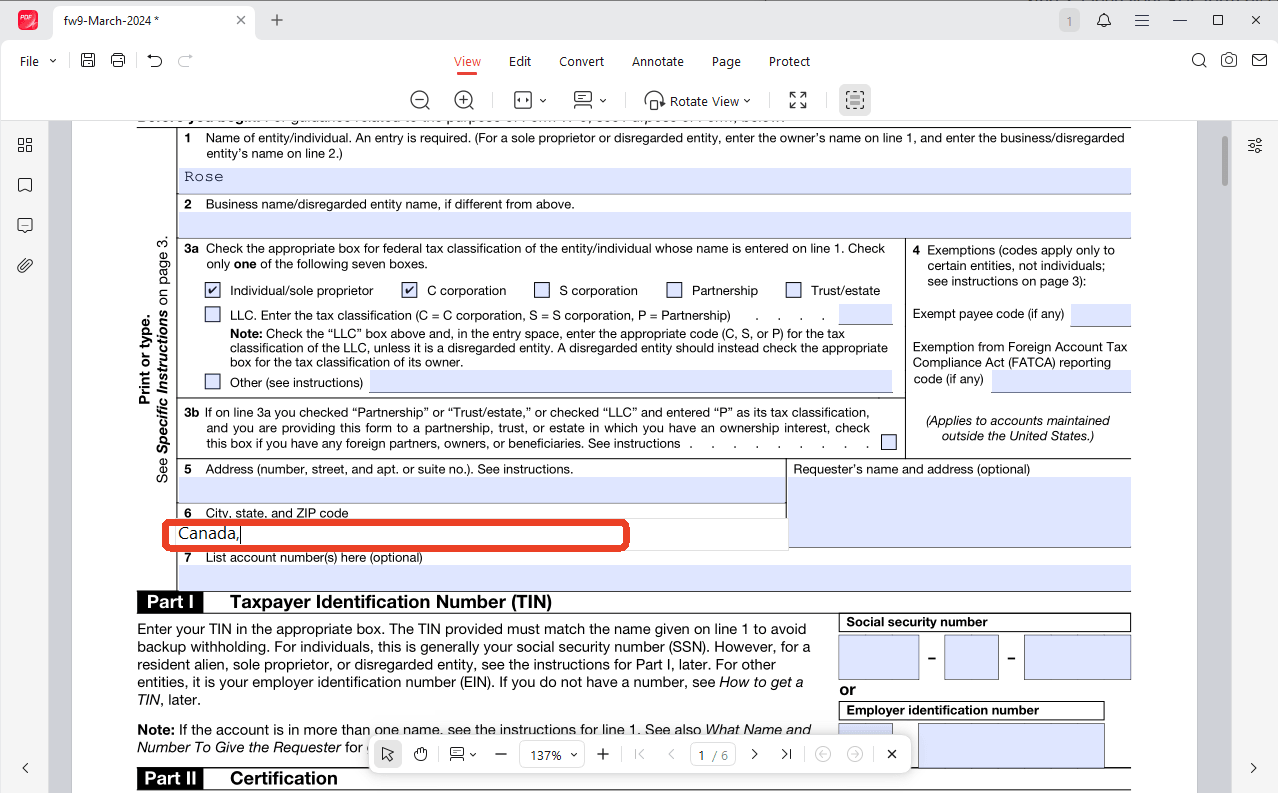Click the first Social security number box
Viewport: 1278px width, 793px height.
pos(878,657)
